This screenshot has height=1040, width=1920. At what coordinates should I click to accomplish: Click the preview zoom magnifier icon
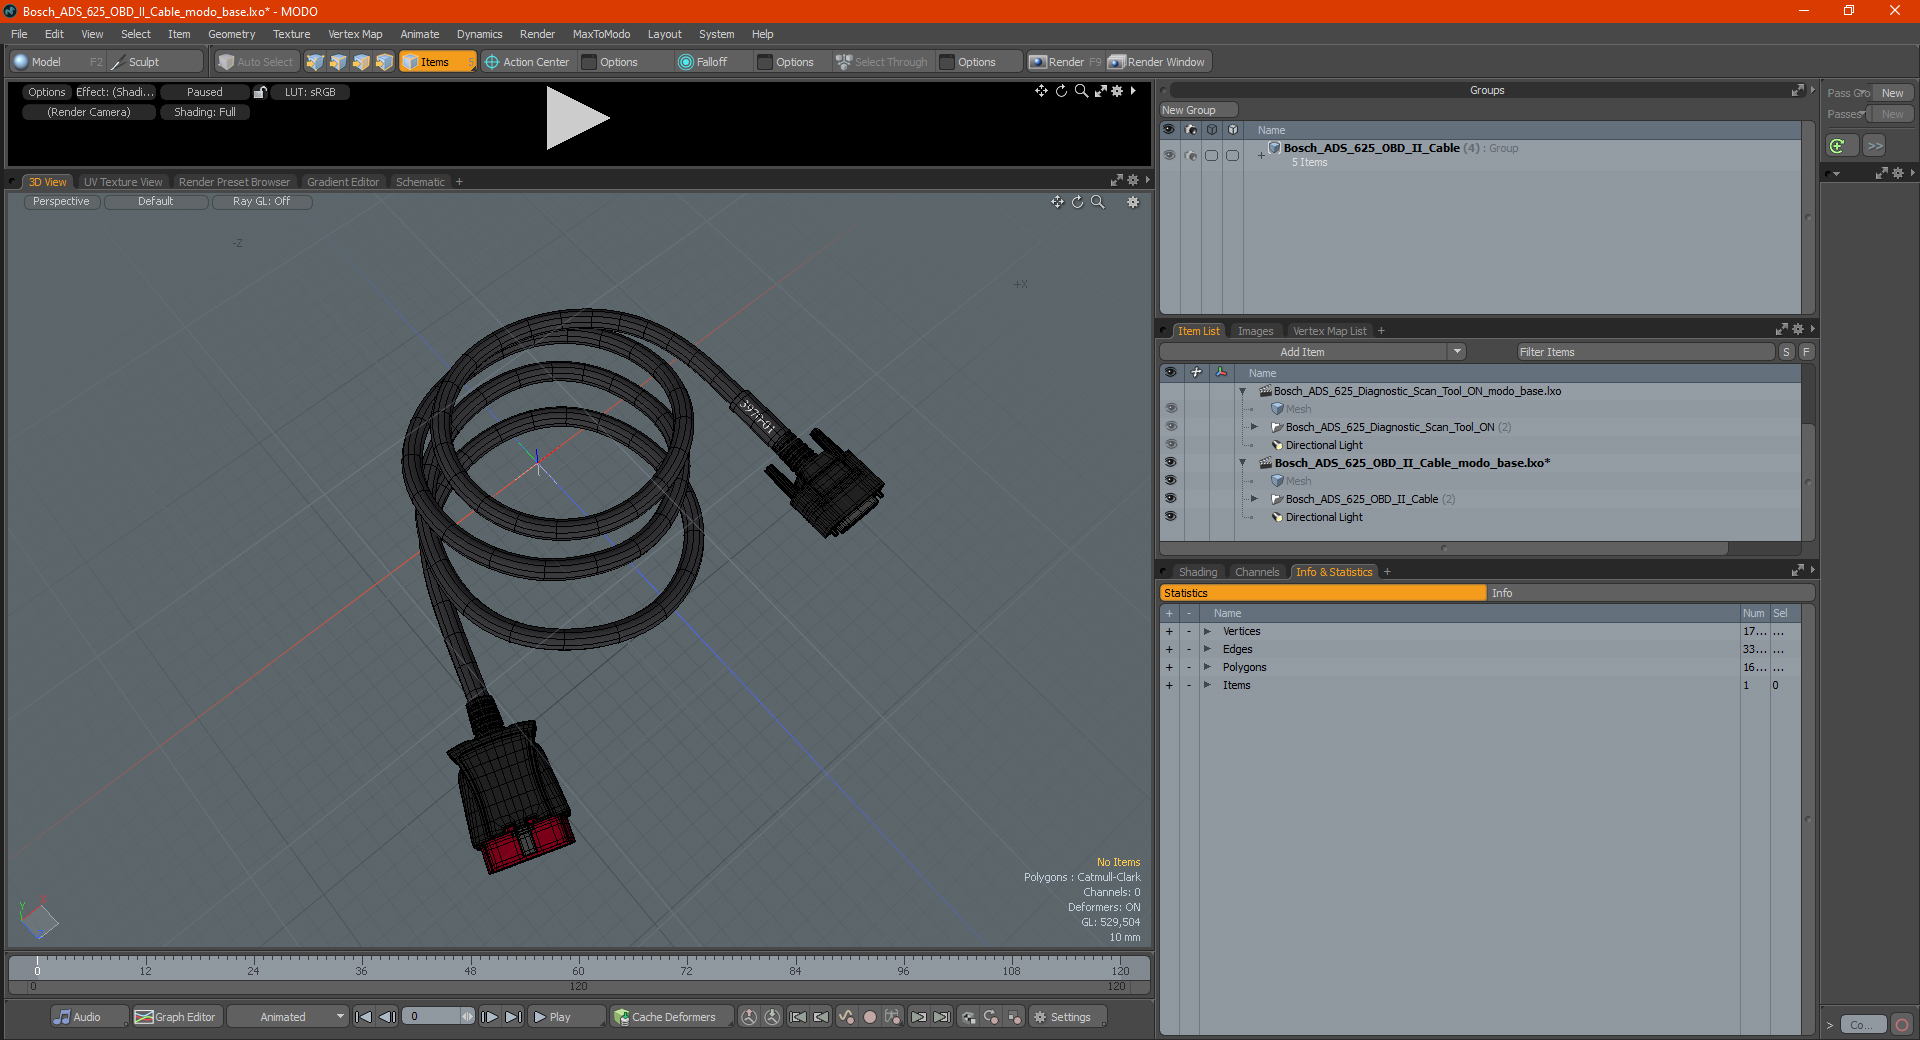tap(1081, 91)
